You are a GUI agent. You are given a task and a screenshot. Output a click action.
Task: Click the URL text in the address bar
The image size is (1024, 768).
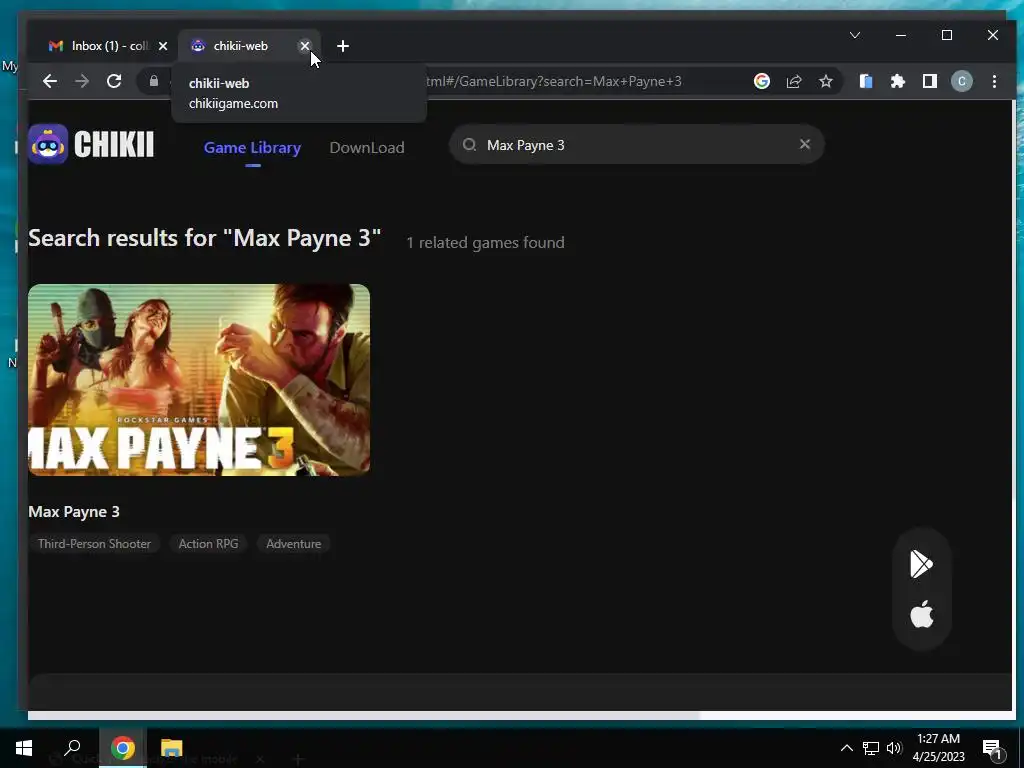tap(554, 82)
